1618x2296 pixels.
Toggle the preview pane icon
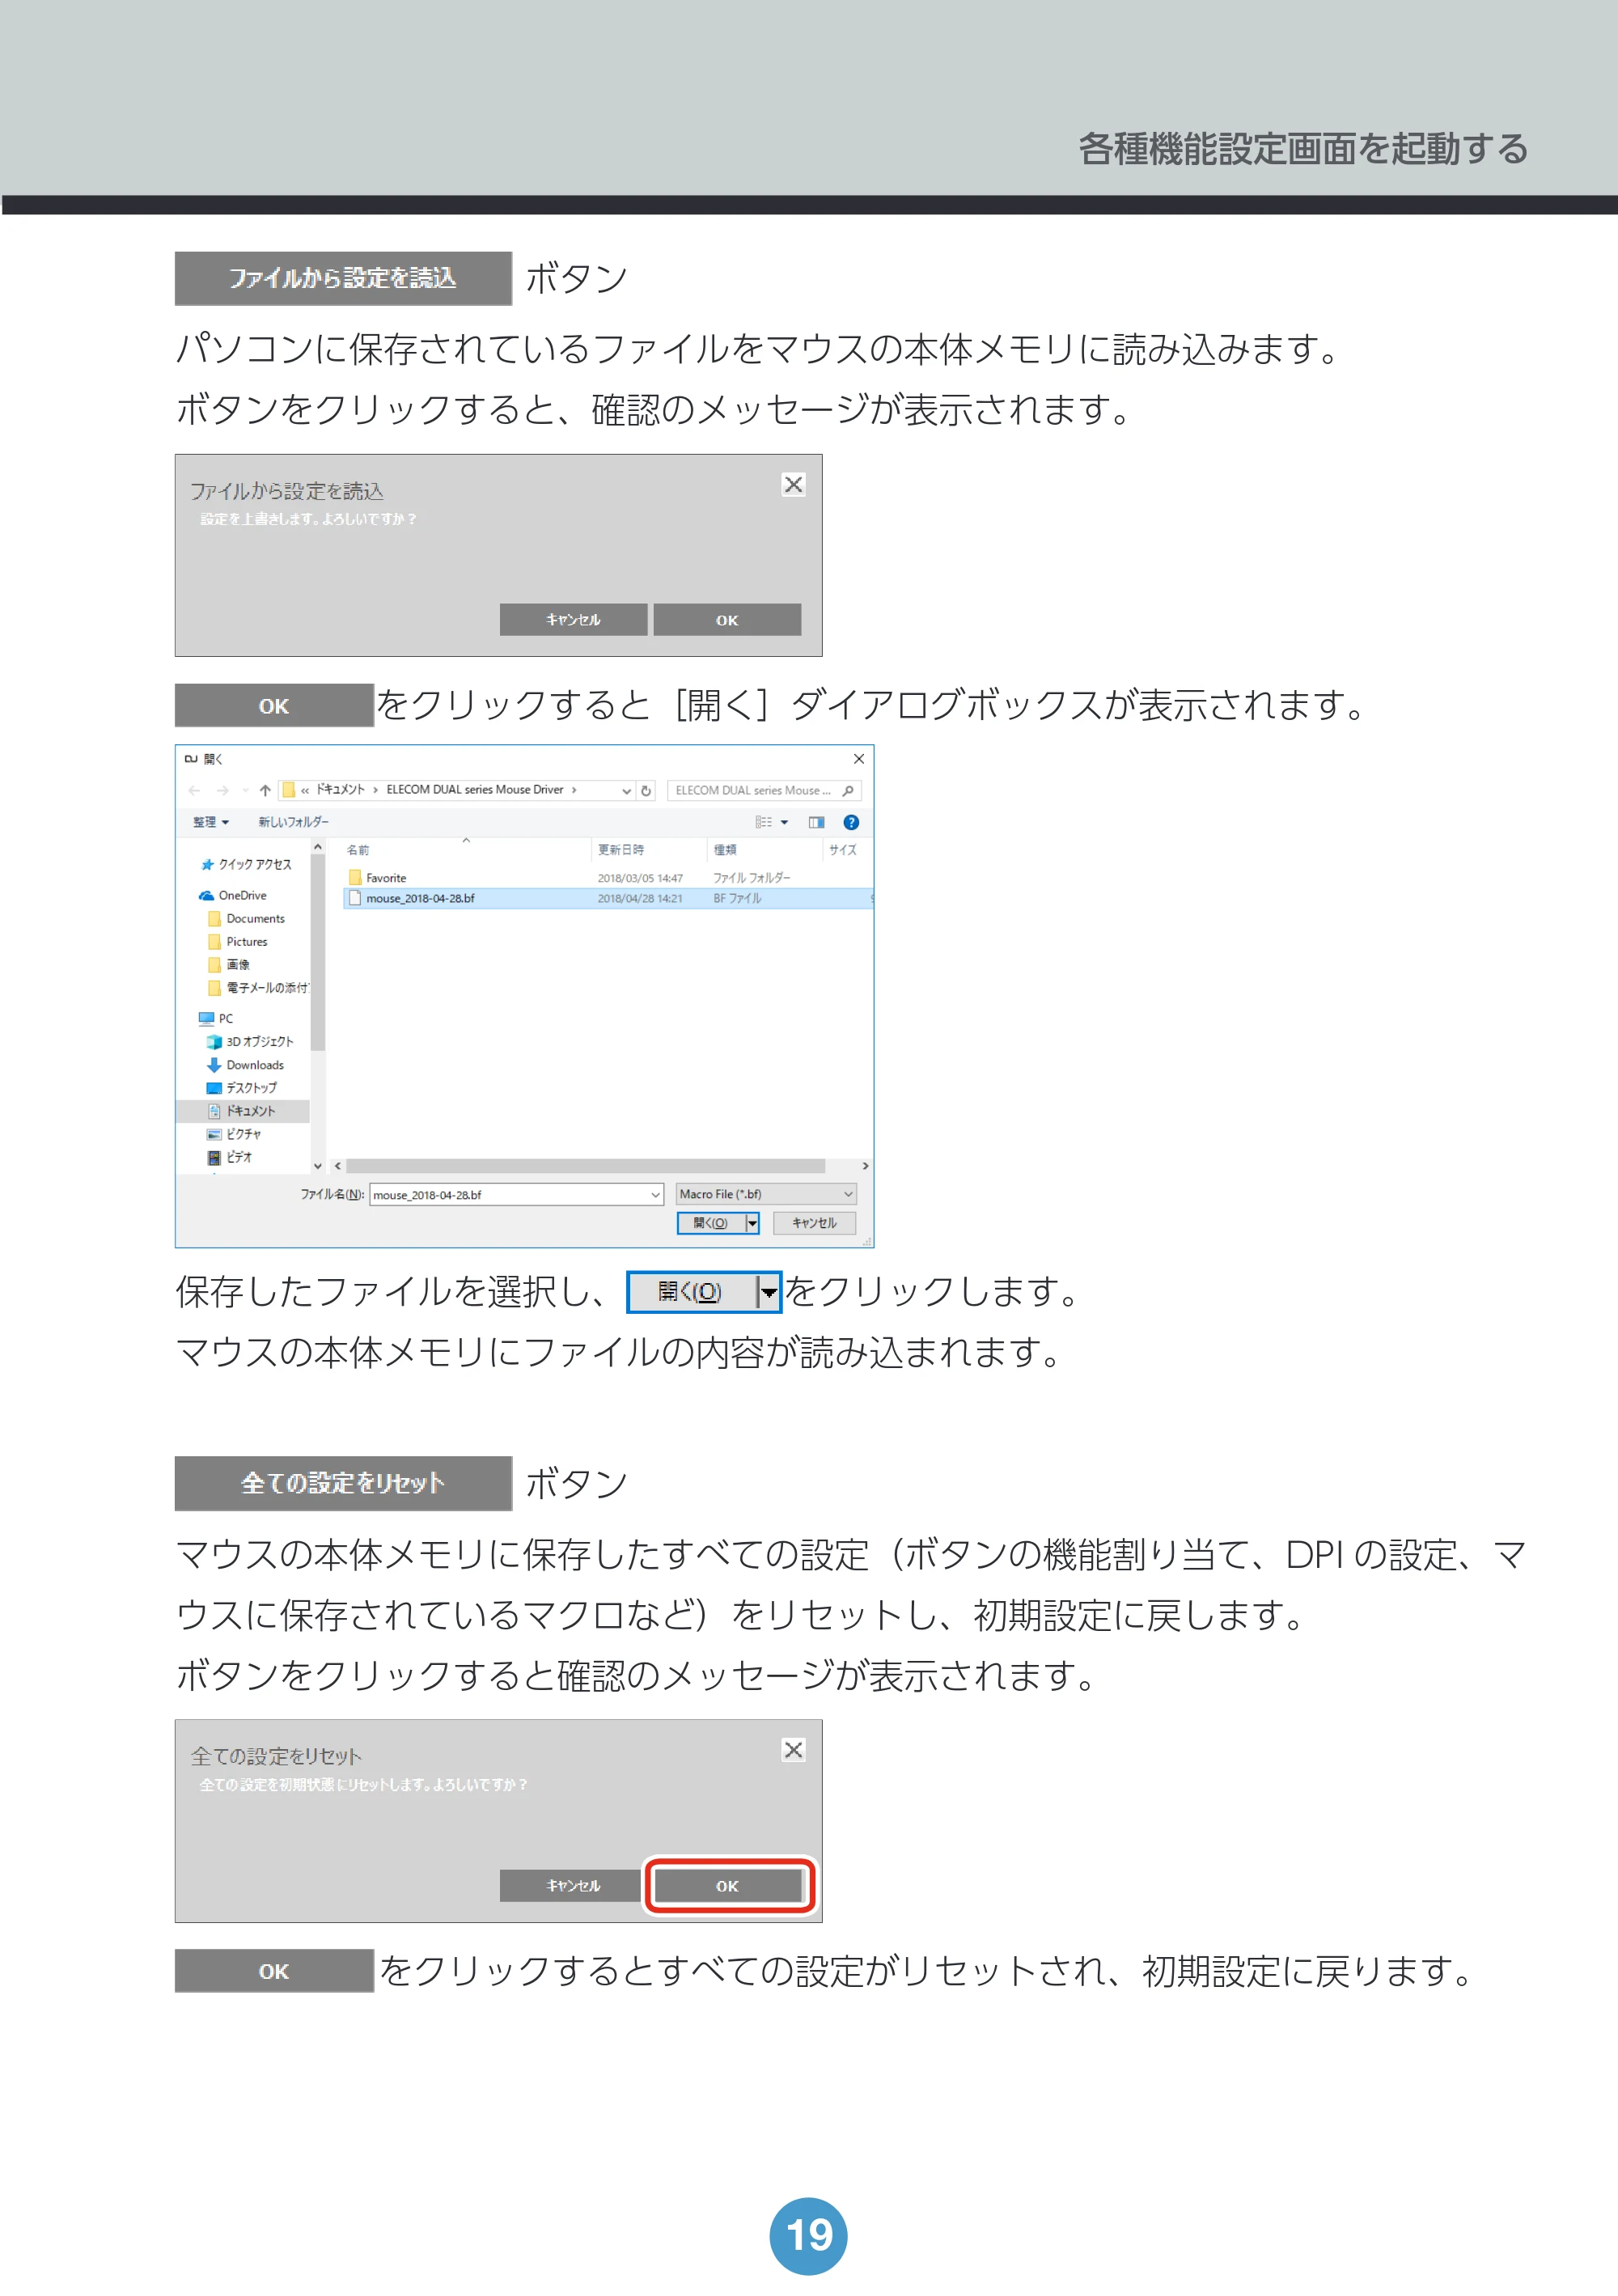(816, 822)
